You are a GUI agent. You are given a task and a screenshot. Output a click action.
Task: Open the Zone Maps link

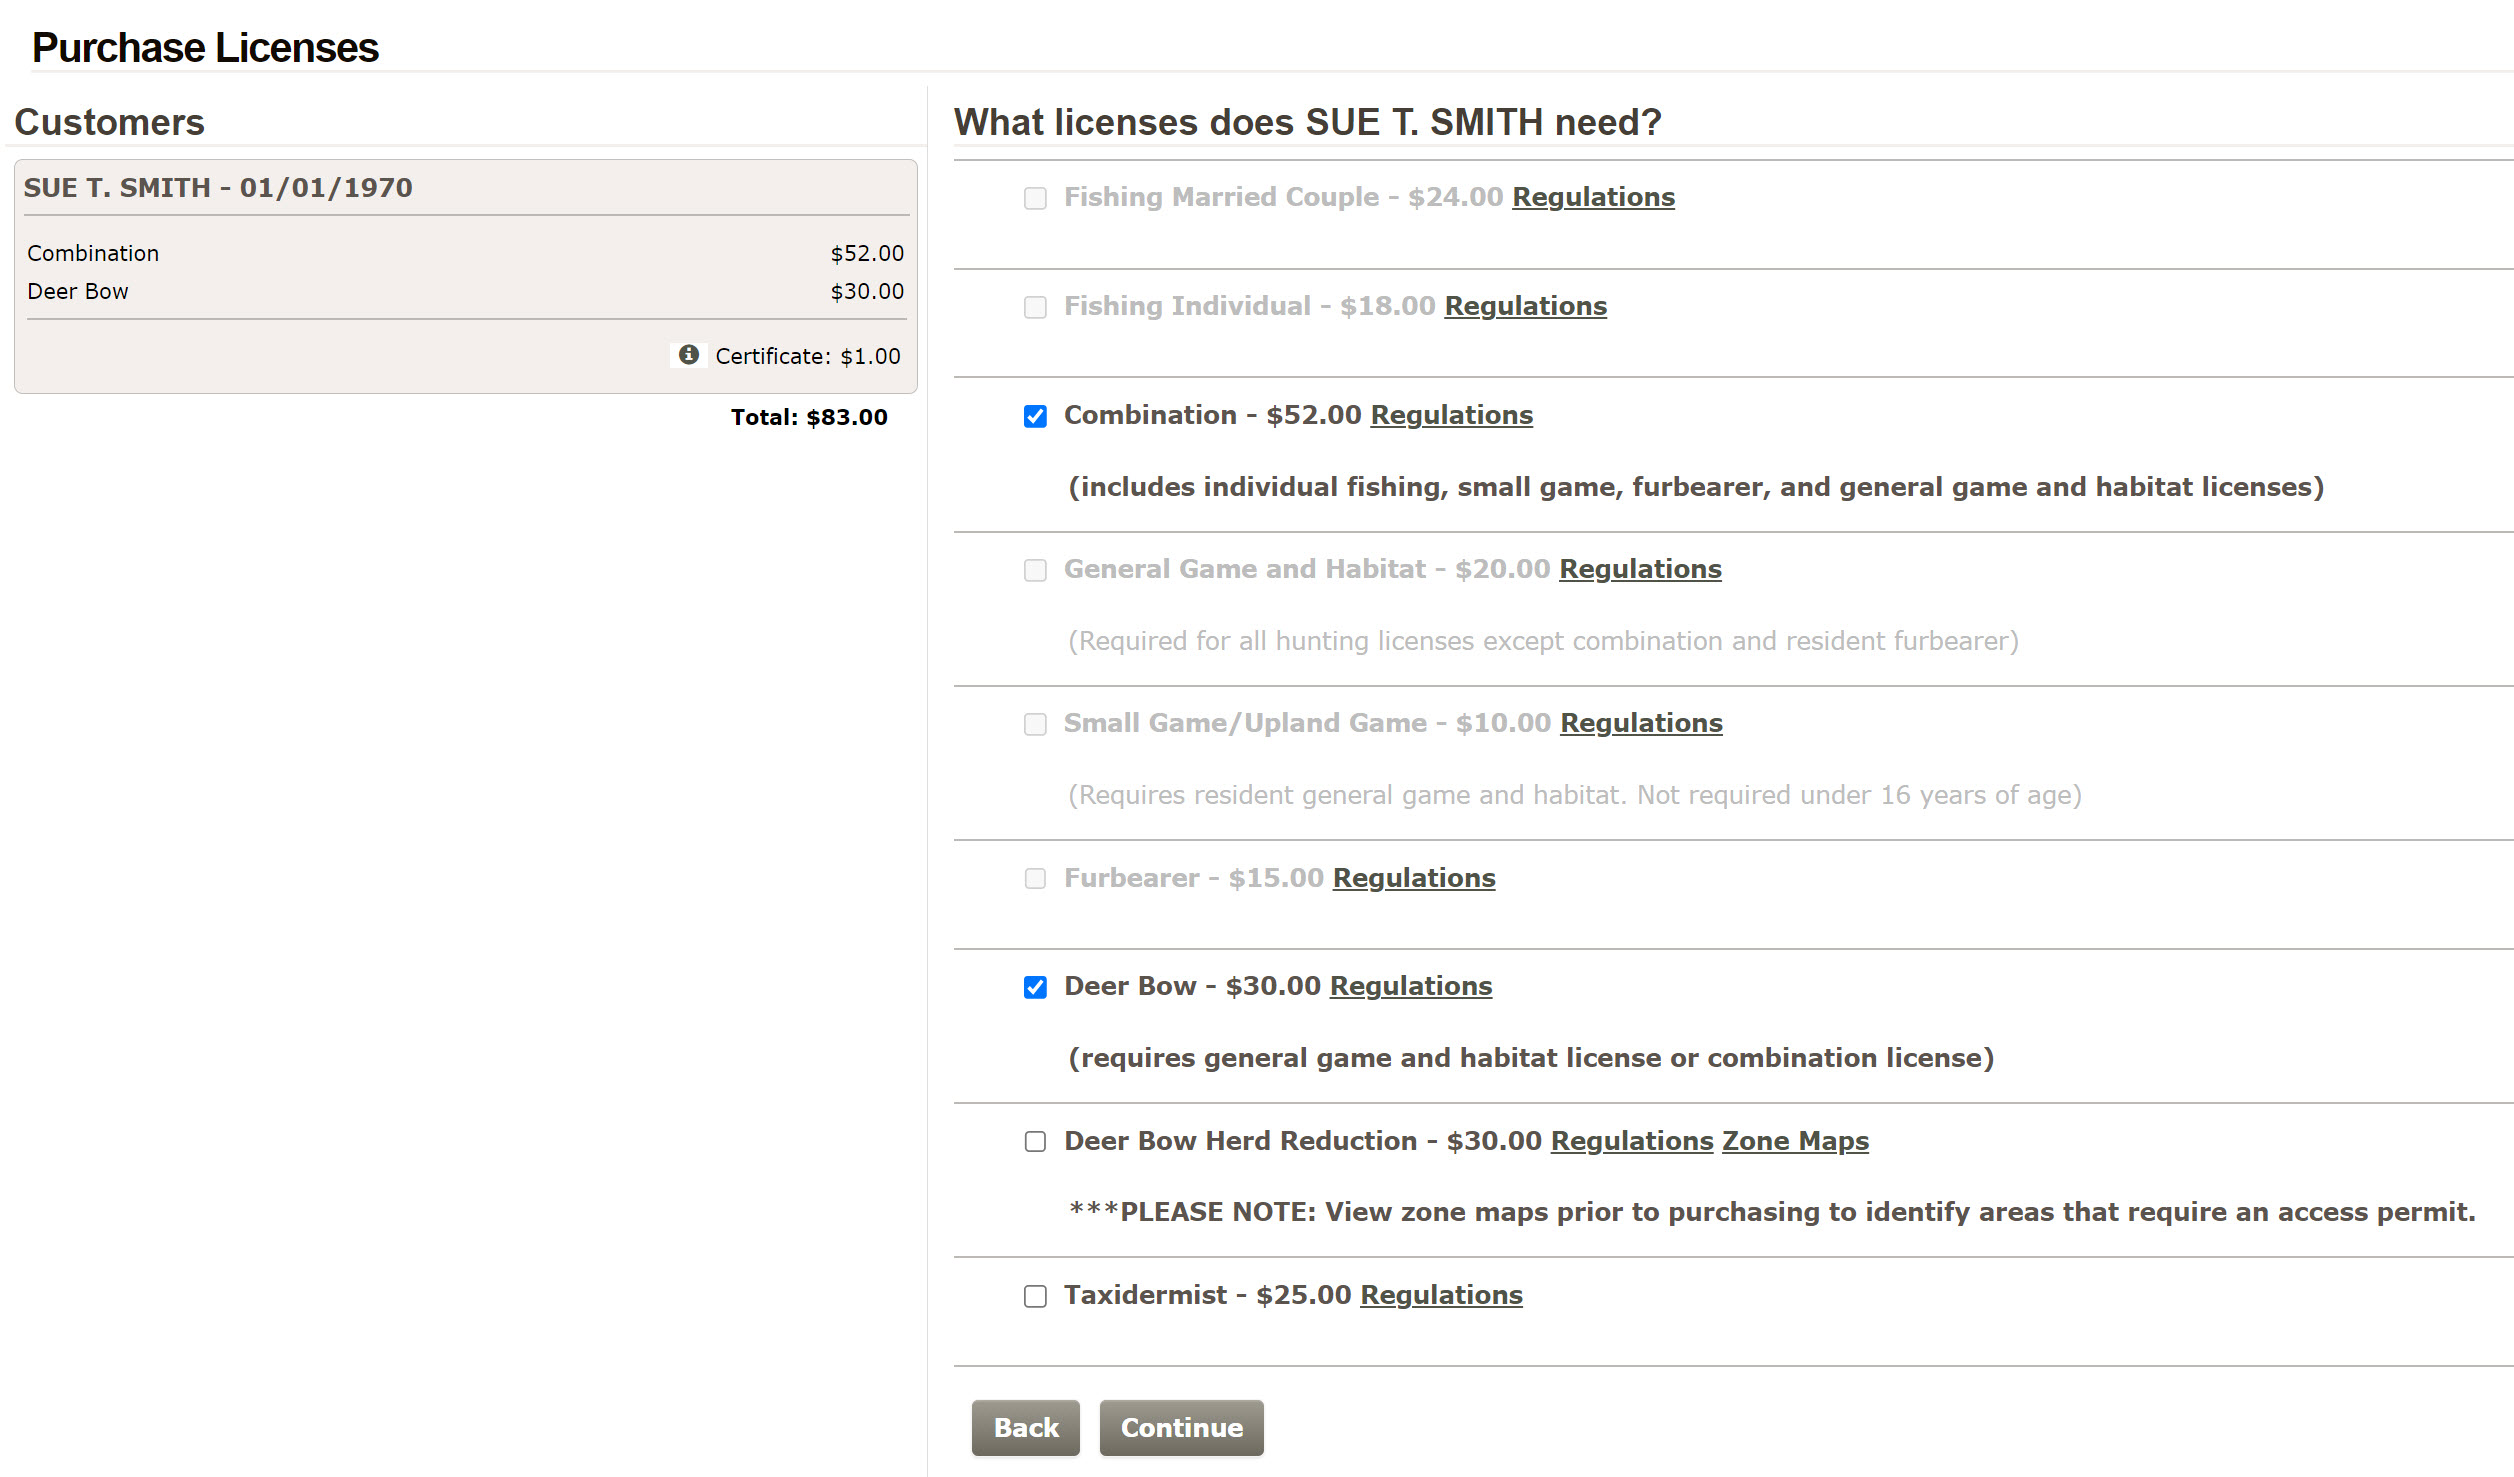point(1795,1141)
